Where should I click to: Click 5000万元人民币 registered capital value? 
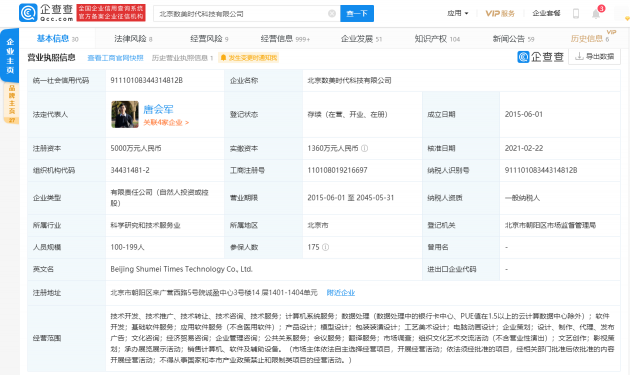[136, 148]
